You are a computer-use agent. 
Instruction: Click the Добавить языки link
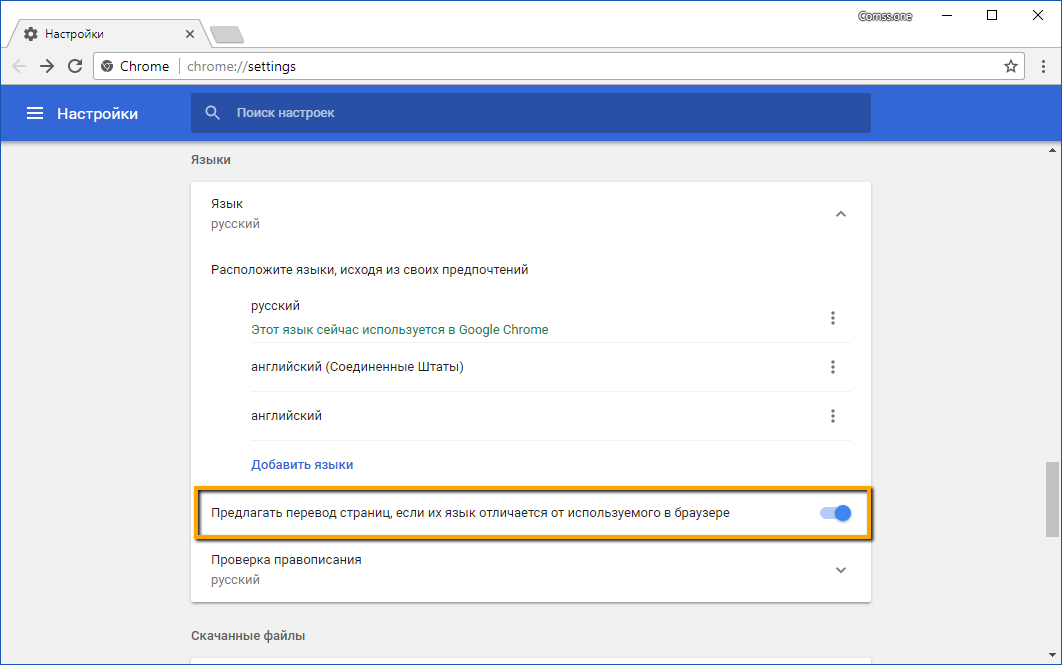click(302, 464)
